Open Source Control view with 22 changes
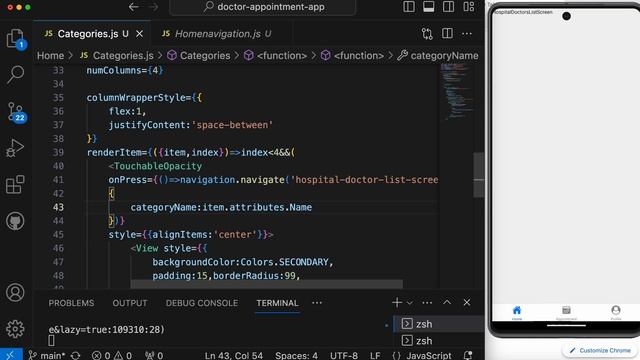The height and width of the screenshot is (360, 640). [16, 112]
